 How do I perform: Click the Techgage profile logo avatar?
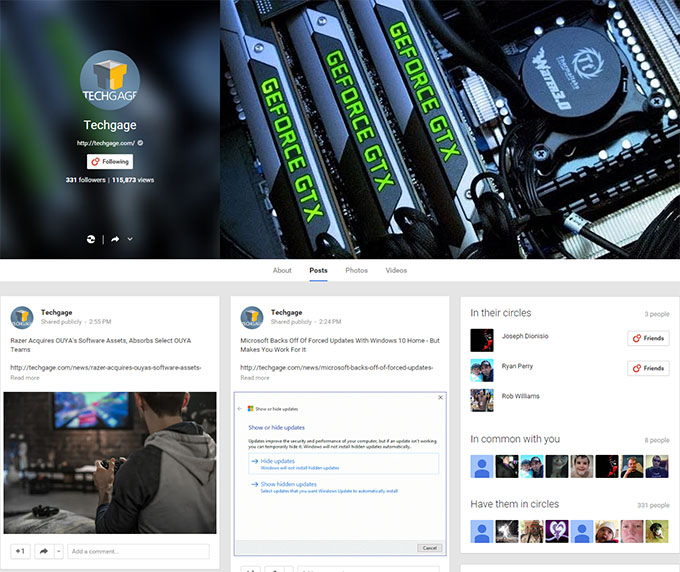[x=110, y=80]
